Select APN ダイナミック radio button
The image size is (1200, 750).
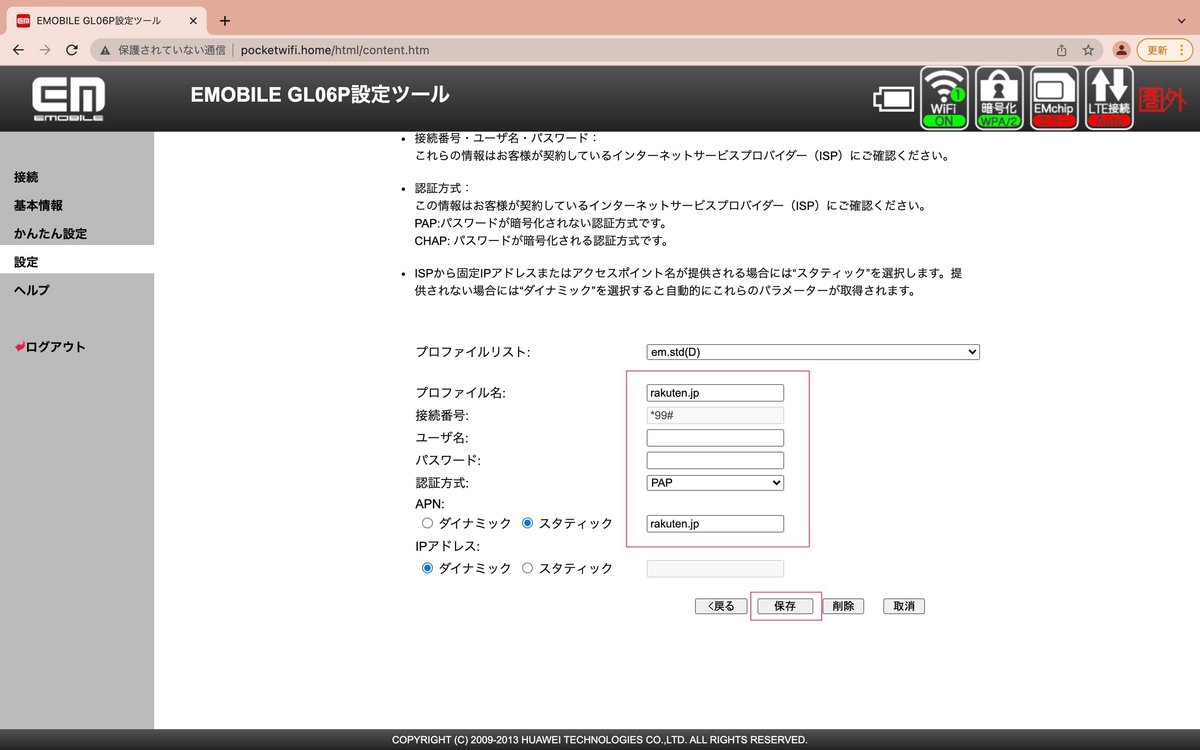click(427, 523)
